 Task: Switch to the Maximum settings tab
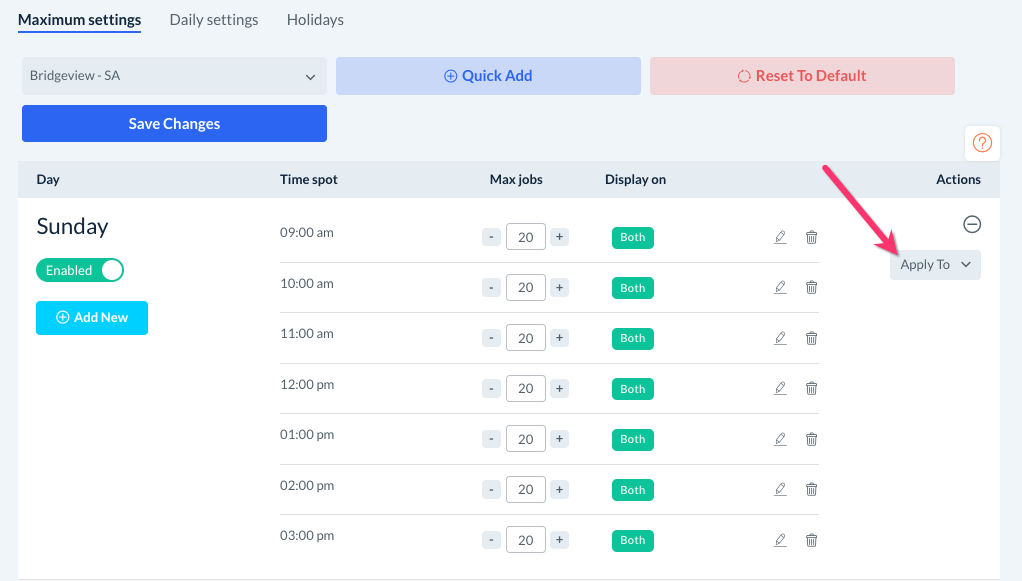[80, 20]
